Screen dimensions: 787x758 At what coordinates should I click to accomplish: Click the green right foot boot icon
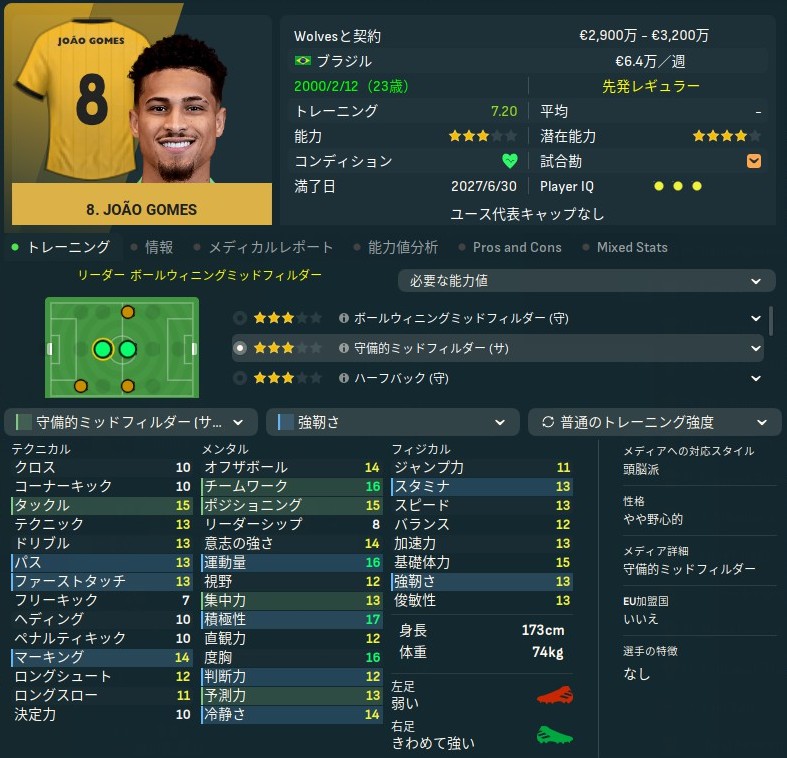(555, 735)
